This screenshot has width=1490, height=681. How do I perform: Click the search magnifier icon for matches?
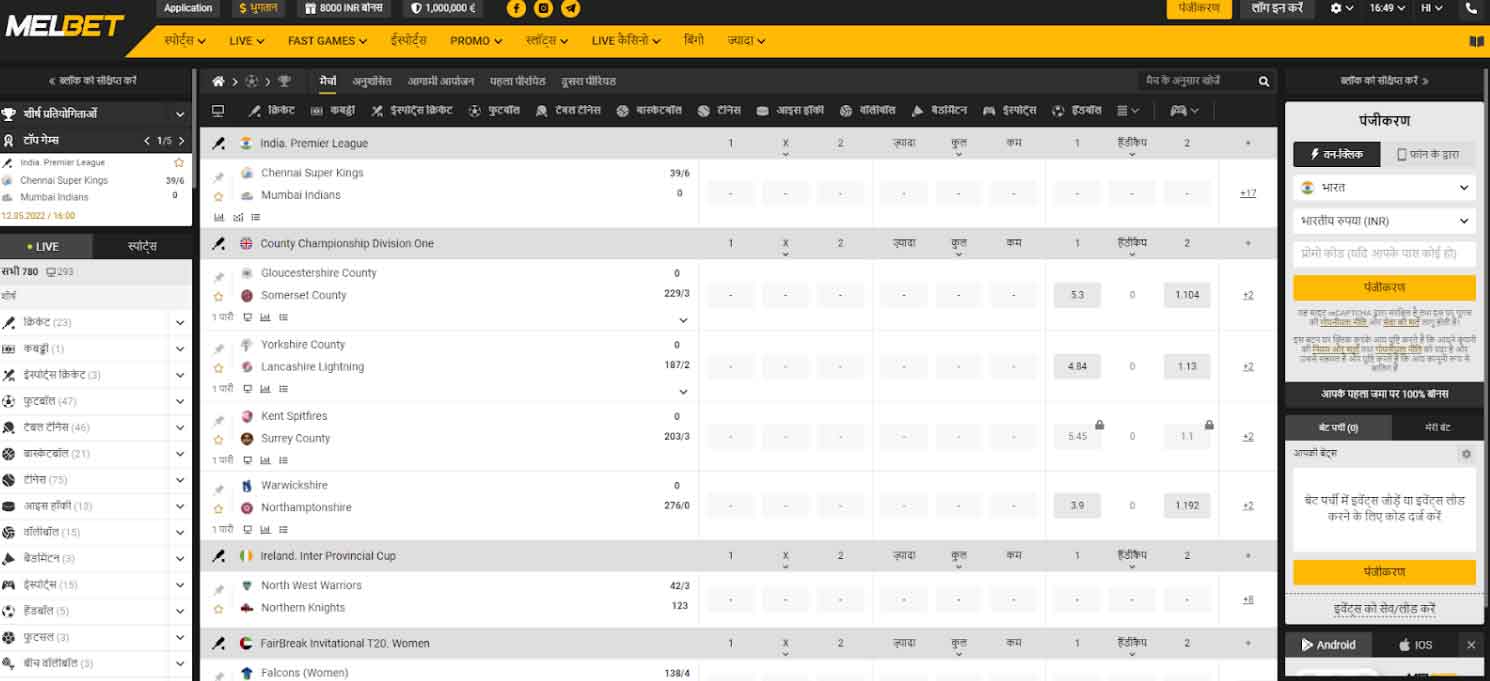[x=1264, y=81]
